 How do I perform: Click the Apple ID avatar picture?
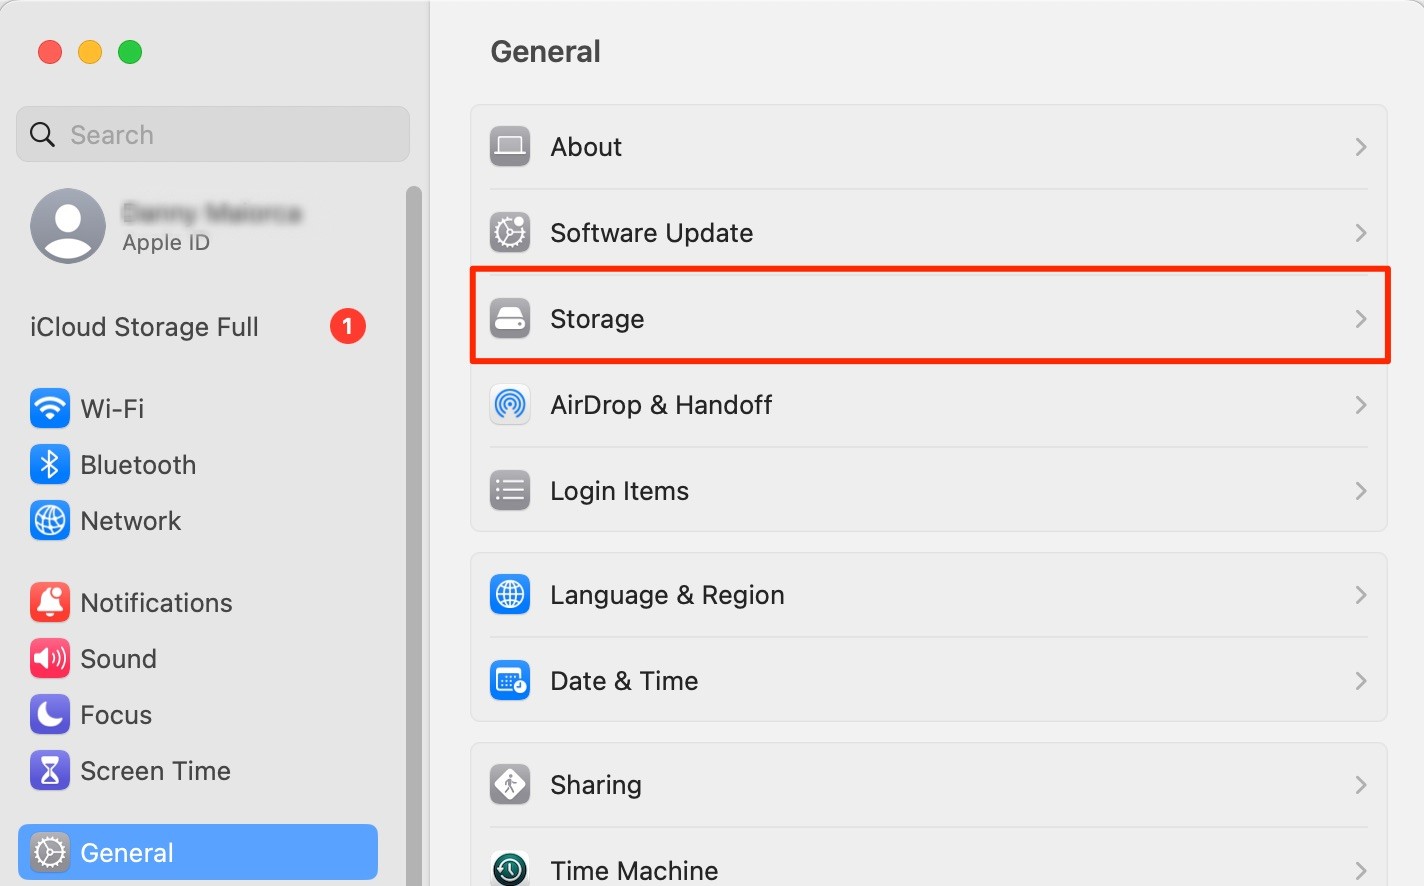point(68,226)
